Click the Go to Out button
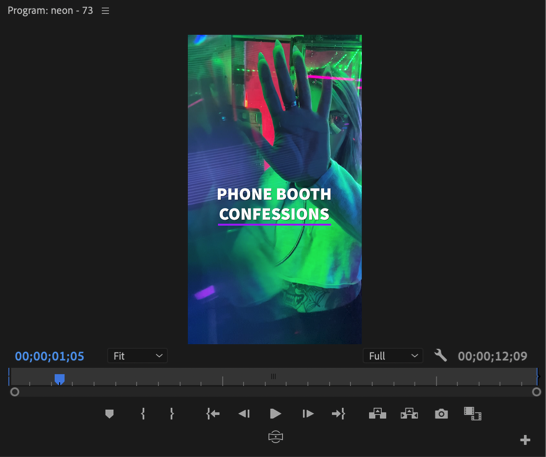 tap(338, 414)
